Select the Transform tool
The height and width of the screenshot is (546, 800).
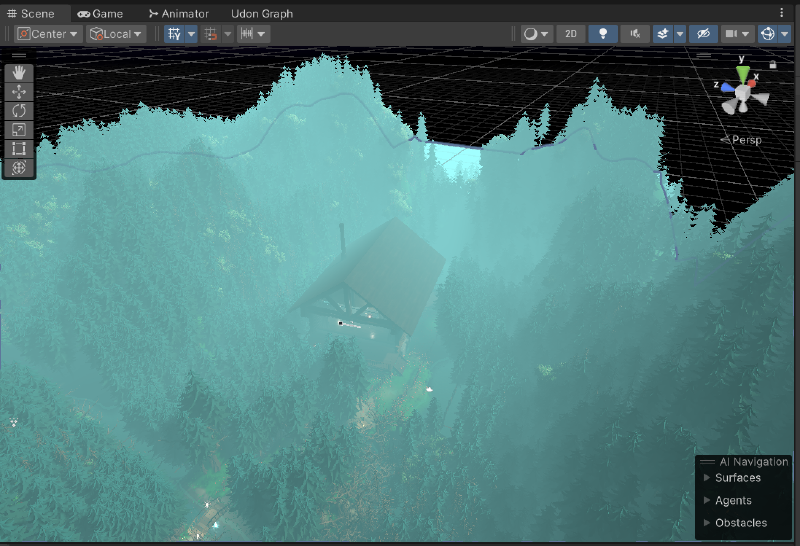click(20, 168)
